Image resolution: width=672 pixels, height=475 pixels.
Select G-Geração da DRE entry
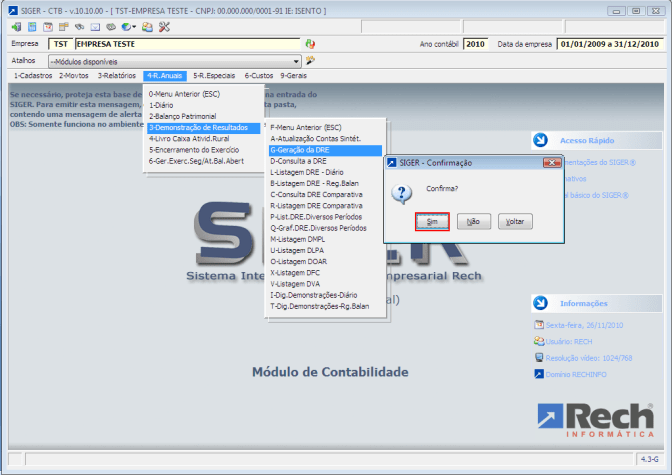(x=325, y=150)
